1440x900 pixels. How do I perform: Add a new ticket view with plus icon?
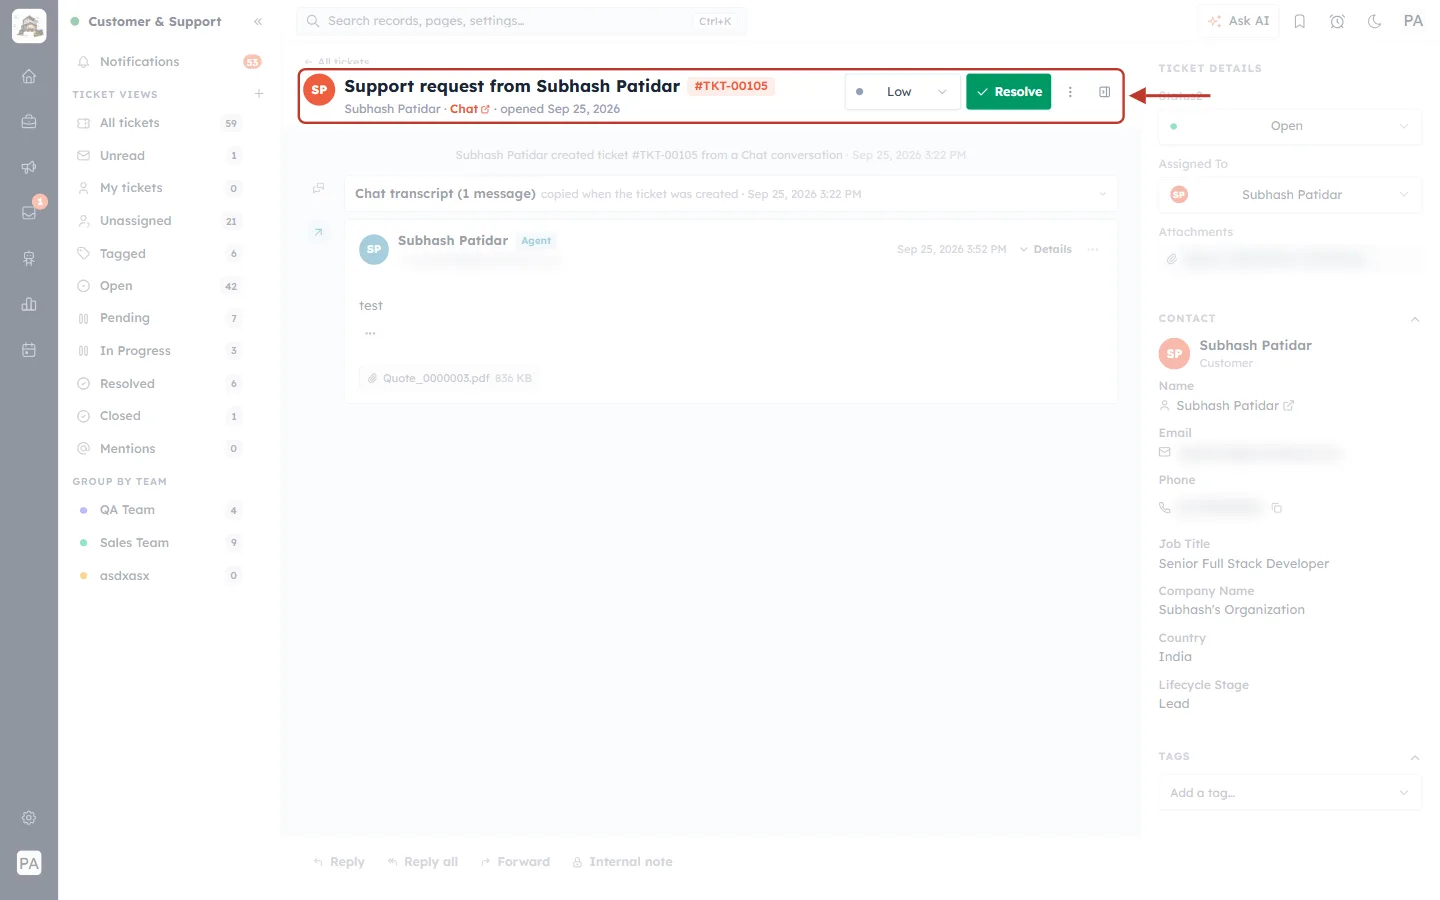point(259,94)
